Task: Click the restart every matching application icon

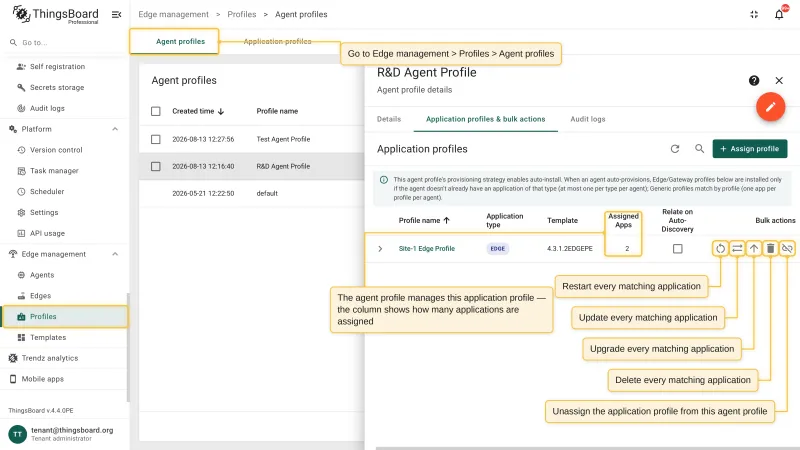Action: 720,248
